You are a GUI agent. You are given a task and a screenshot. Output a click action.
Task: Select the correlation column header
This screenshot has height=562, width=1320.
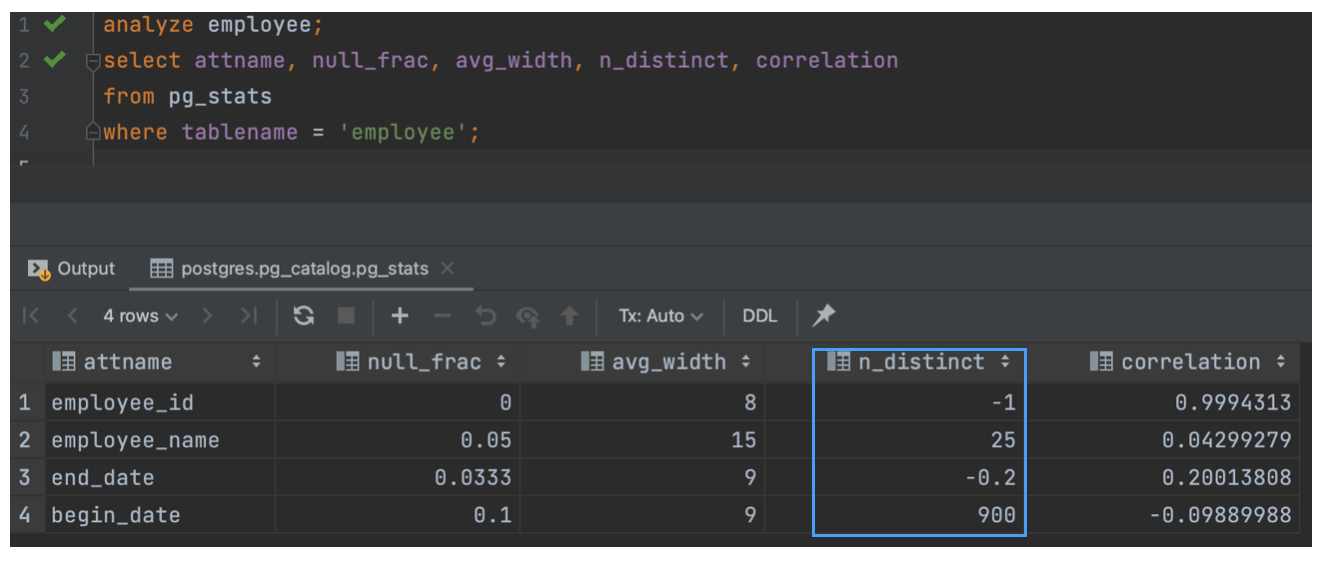1163,362
